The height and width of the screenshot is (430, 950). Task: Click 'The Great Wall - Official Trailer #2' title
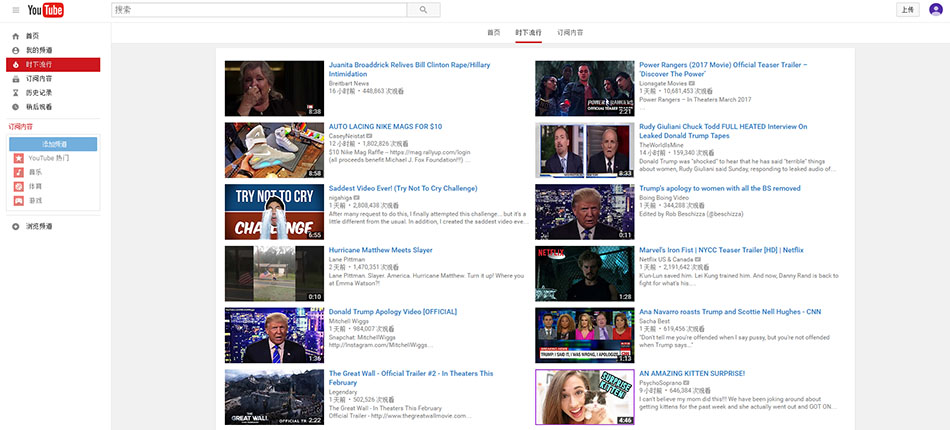411,378
